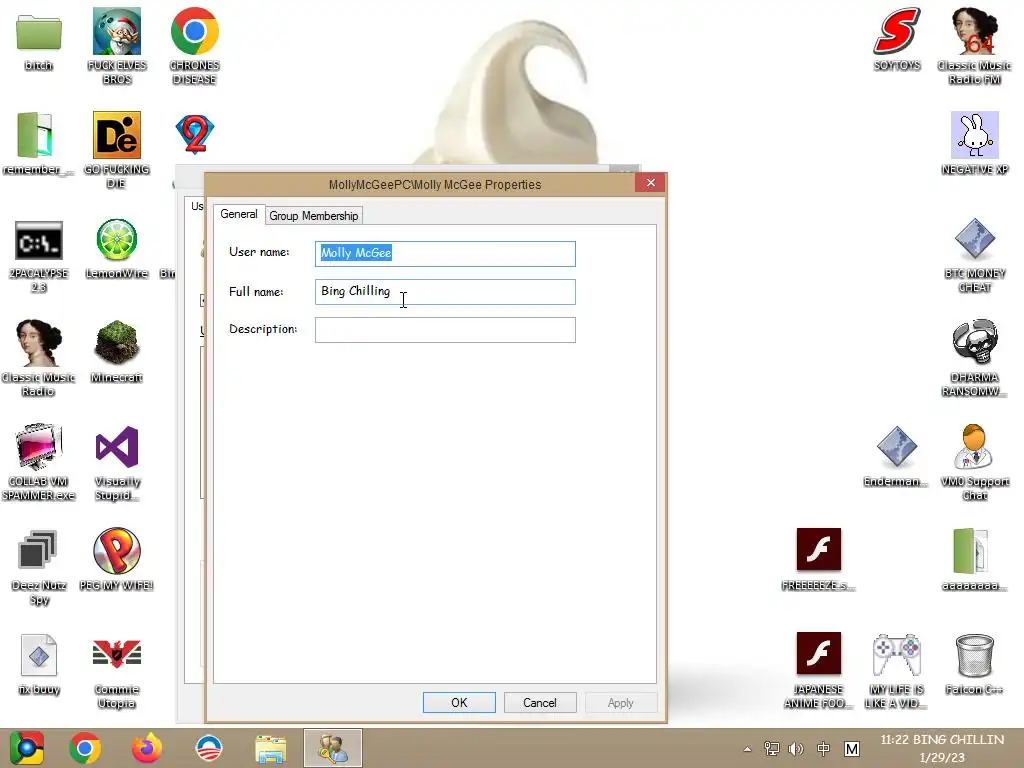Open the Classic Music Radio portrait icon

click(39, 343)
